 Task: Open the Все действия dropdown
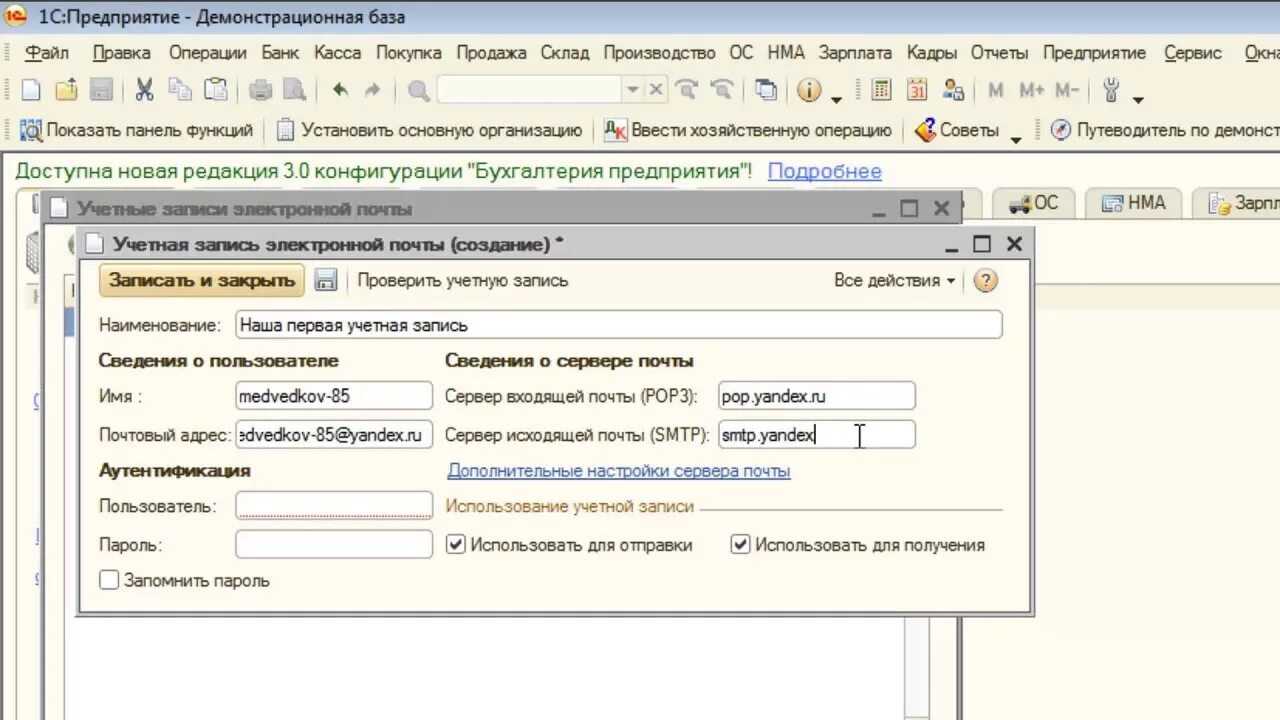coord(894,281)
